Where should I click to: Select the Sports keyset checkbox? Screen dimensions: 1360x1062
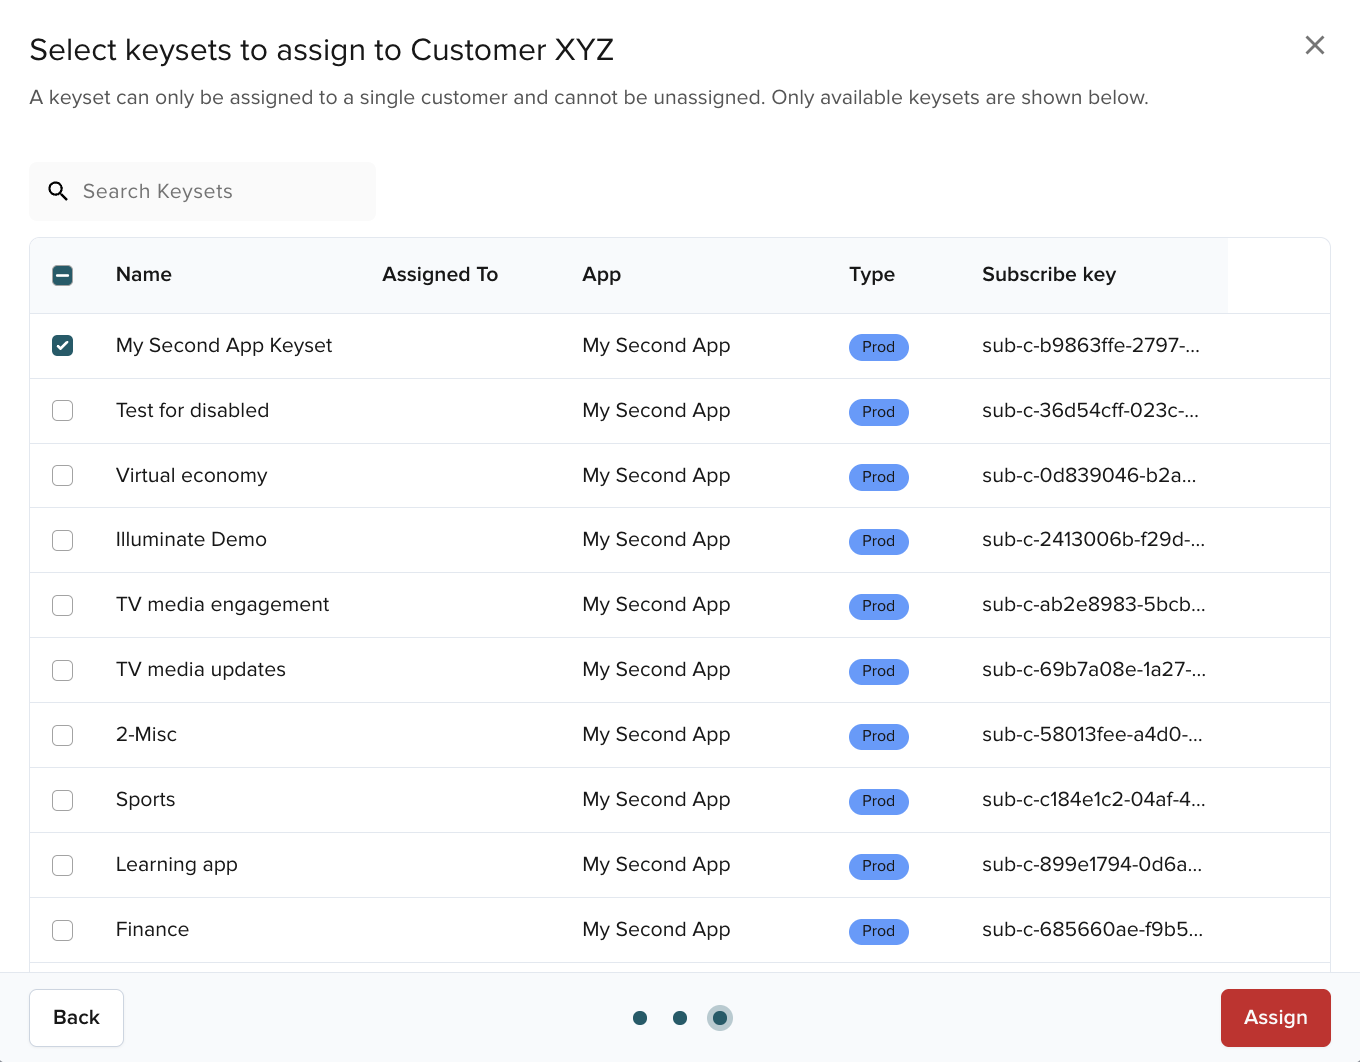pos(63,800)
